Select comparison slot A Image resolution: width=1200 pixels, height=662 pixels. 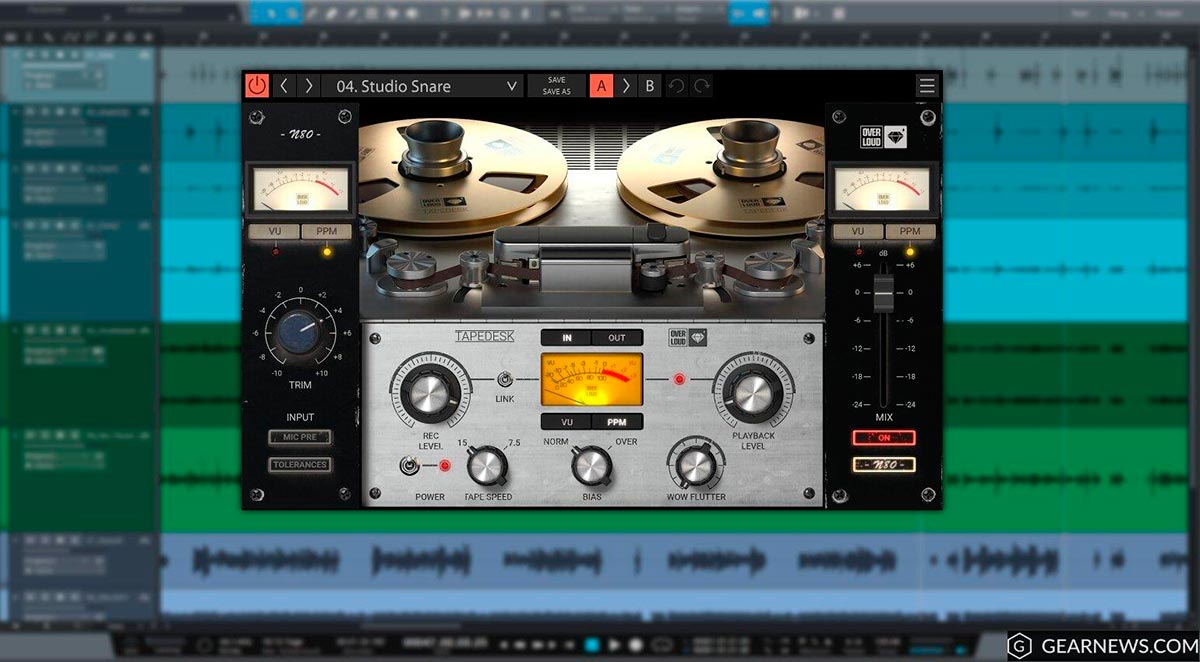pos(602,86)
